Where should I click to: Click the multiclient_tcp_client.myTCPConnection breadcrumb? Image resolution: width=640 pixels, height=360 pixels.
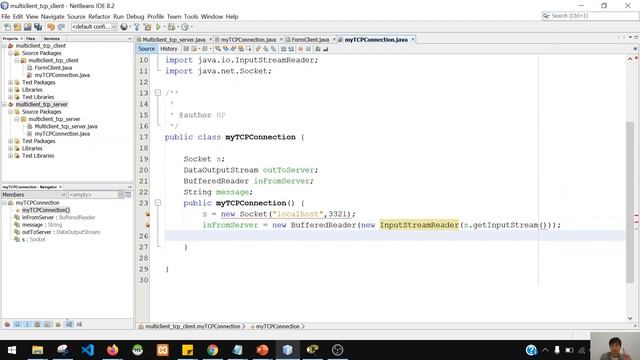coord(193,327)
